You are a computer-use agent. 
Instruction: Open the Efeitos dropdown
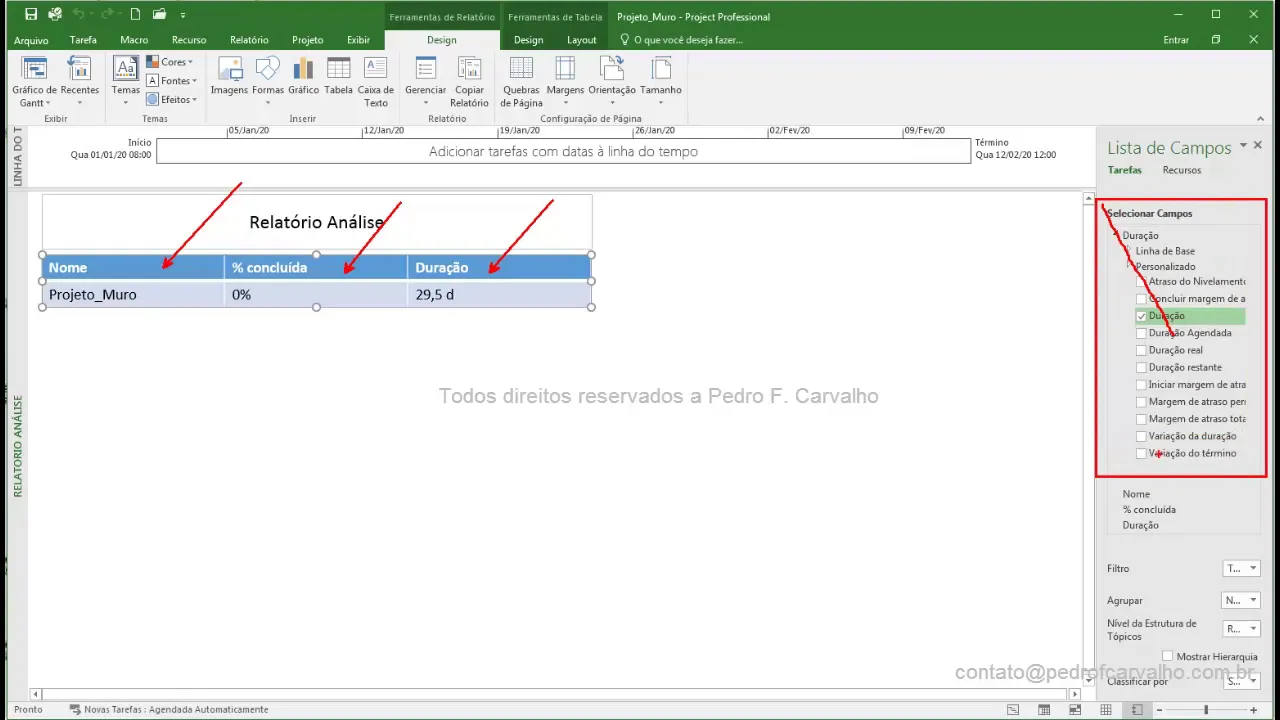point(172,100)
